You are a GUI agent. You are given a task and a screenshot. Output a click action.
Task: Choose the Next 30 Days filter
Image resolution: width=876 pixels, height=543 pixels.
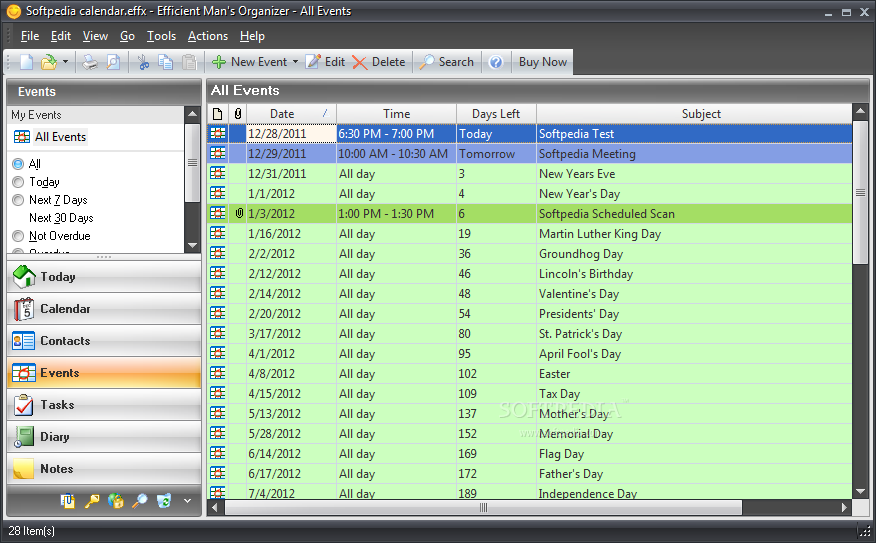click(61, 218)
